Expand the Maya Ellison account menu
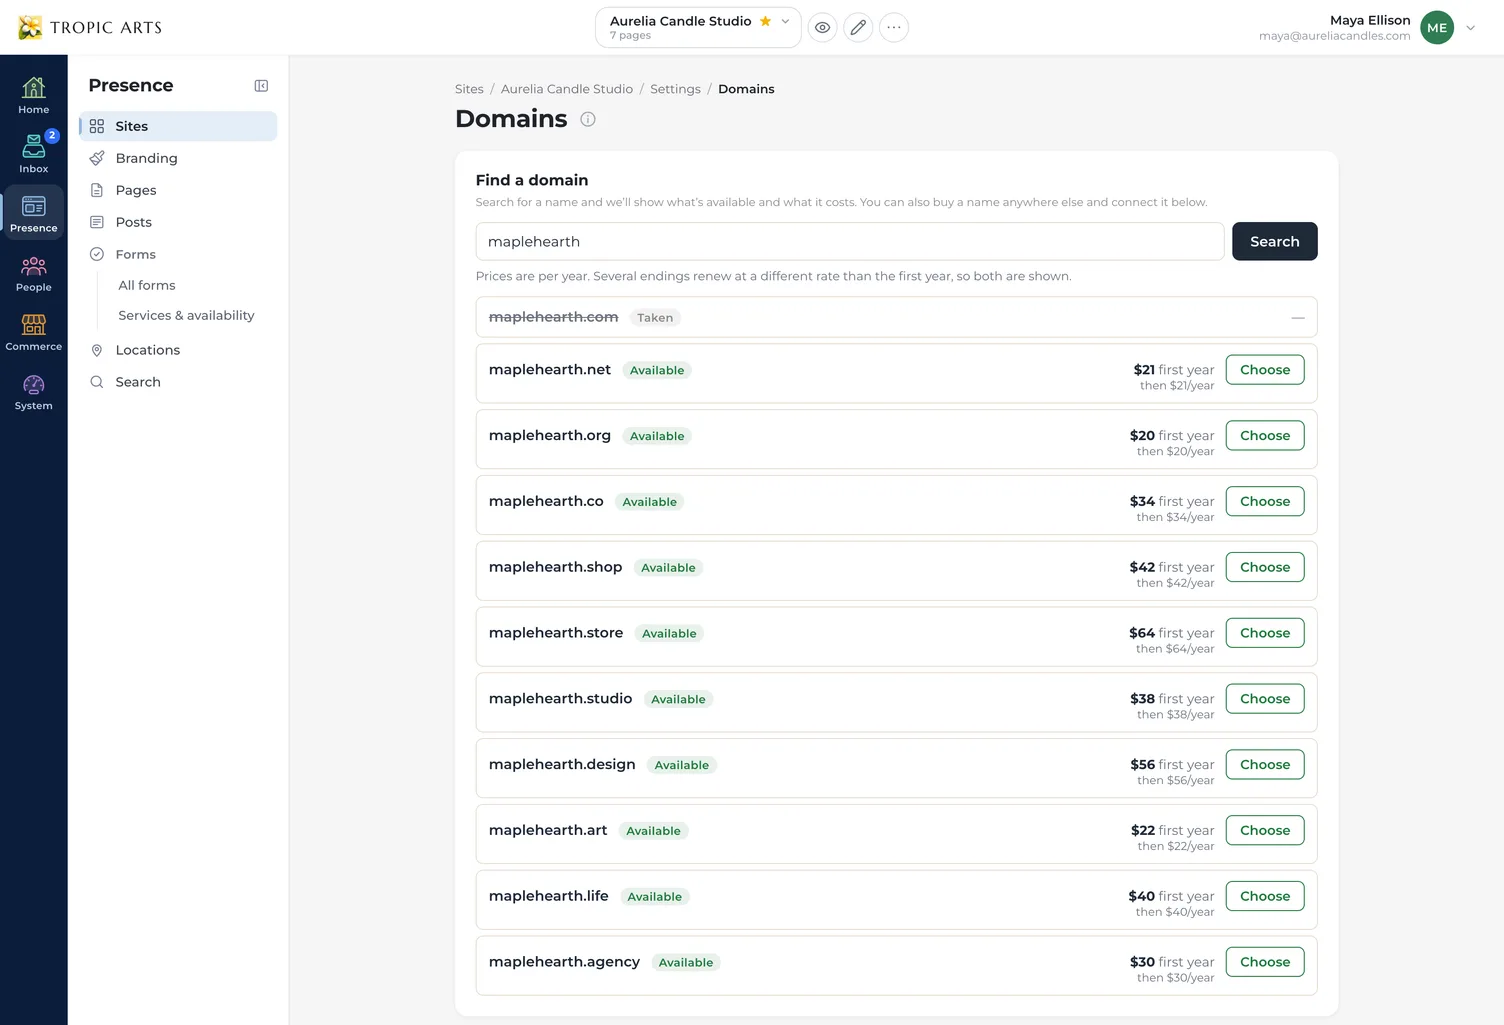 pos(1470,28)
